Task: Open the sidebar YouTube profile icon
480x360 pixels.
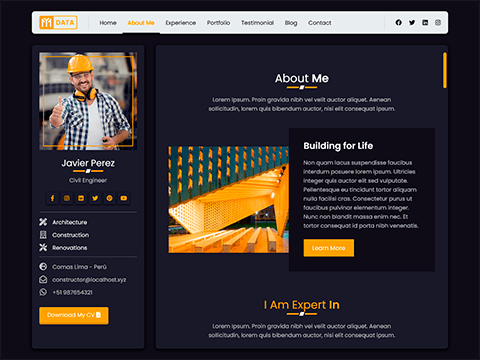Action: click(124, 198)
